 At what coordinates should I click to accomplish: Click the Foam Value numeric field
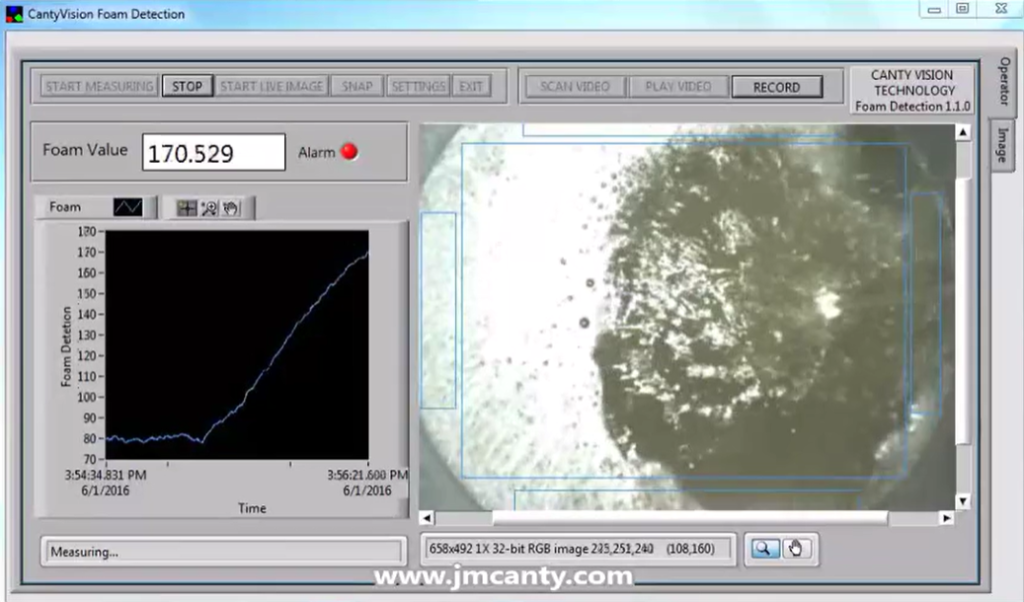[213, 153]
